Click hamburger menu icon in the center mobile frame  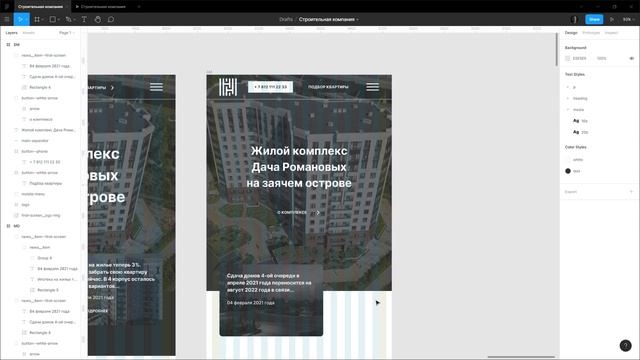372,87
